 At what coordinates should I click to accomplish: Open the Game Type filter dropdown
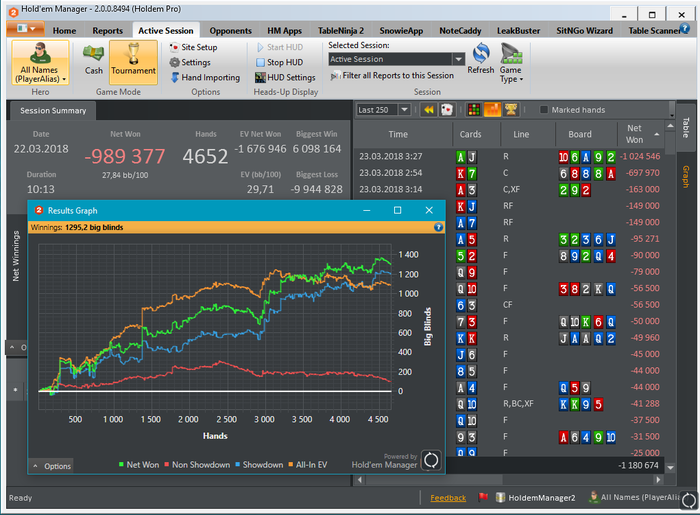(511, 63)
